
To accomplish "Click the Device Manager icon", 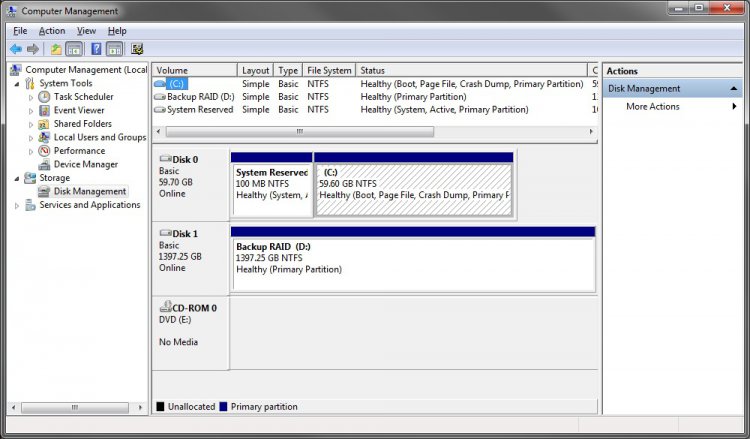I will click(44, 165).
